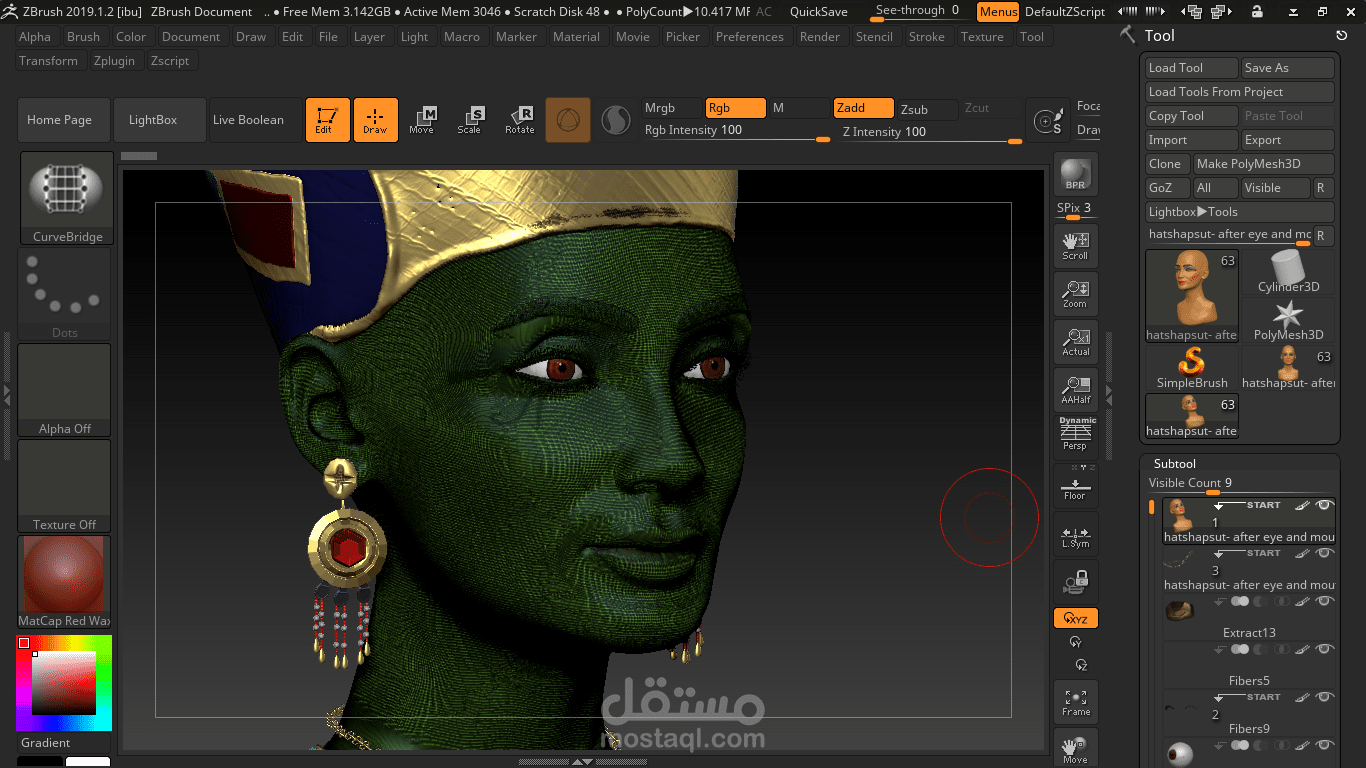Open the Texture Off picker
The image size is (1366, 768).
point(65,486)
